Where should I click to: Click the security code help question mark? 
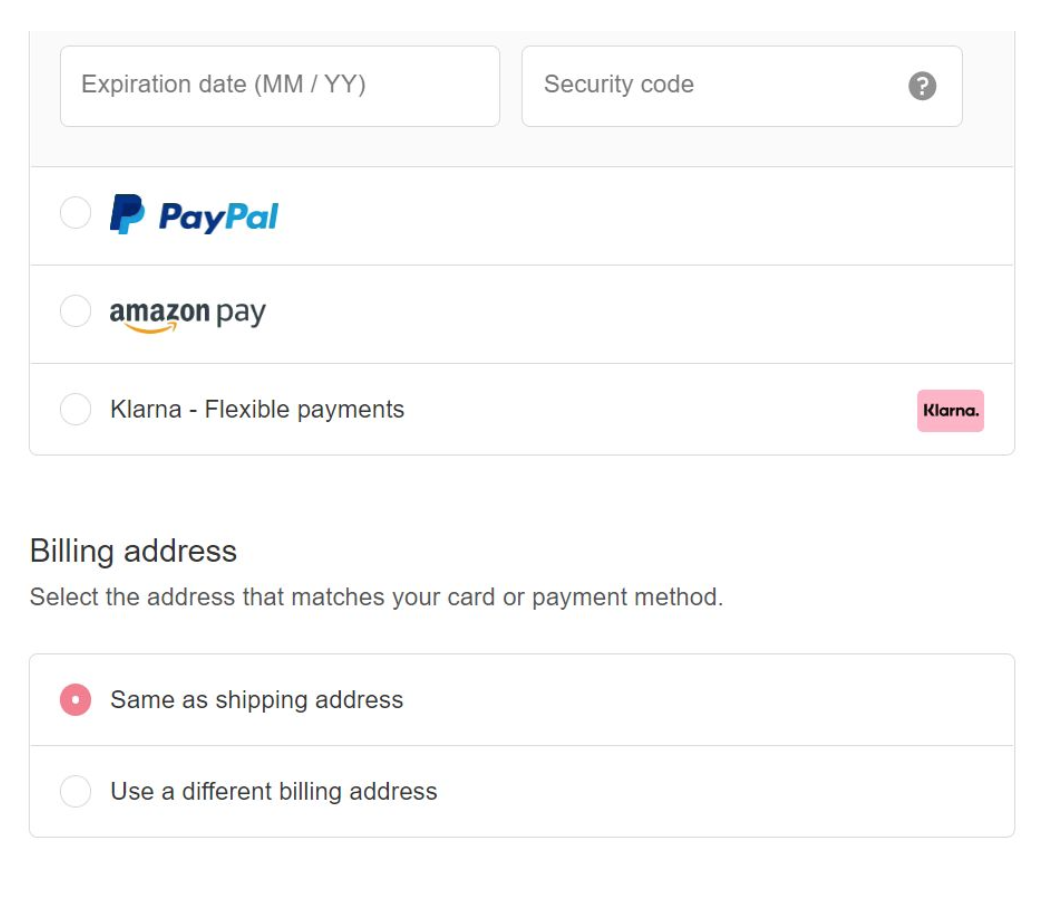[x=922, y=86]
